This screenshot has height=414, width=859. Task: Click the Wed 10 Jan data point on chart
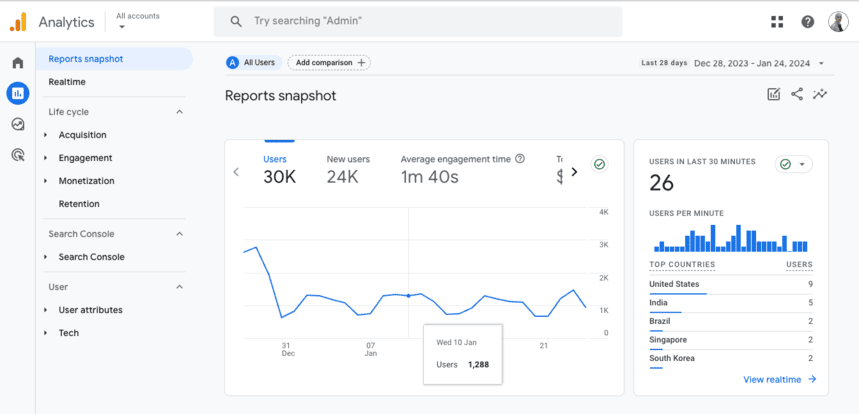408,296
